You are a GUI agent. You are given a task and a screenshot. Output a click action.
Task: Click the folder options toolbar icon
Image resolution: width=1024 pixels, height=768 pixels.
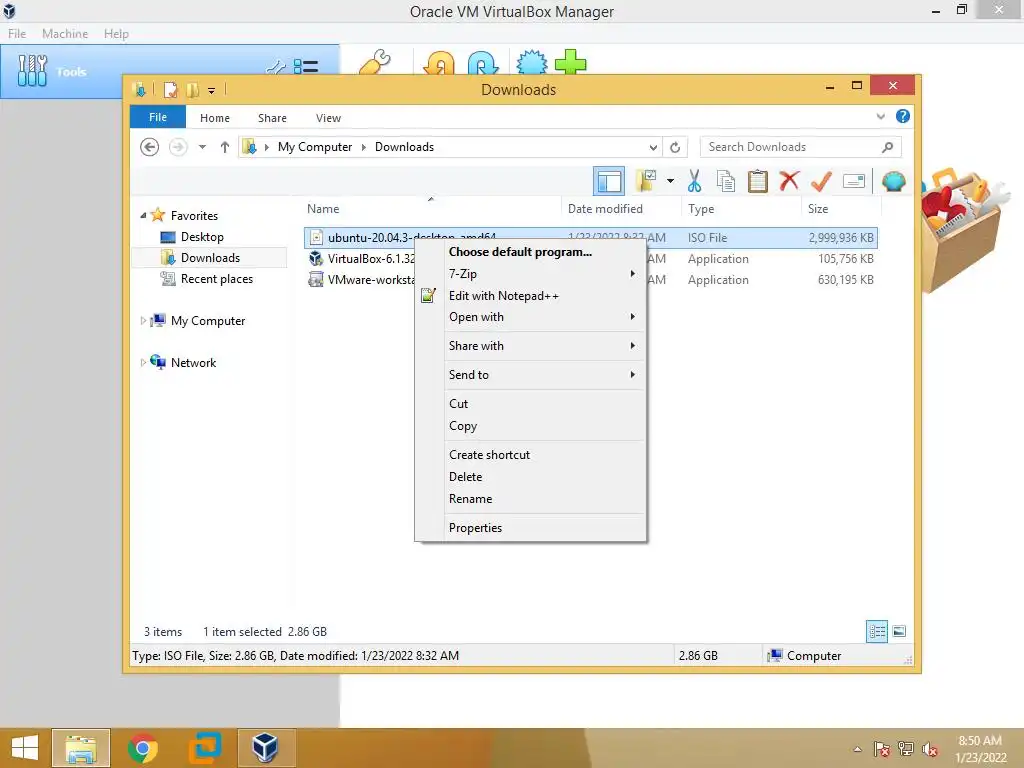coord(645,181)
